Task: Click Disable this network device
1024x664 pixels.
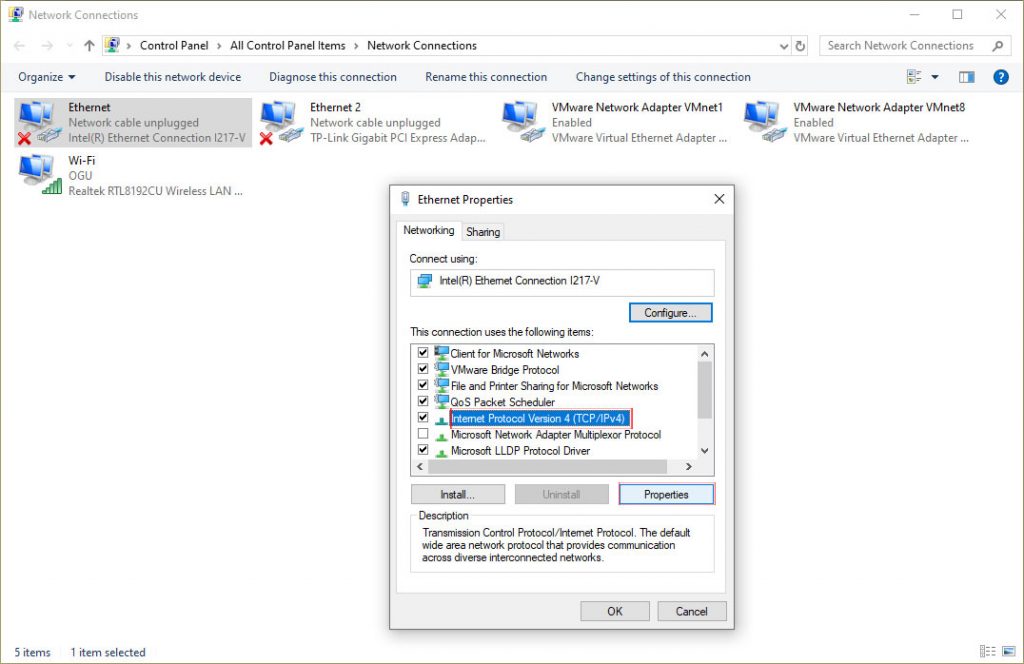Action: tap(172, 77)
